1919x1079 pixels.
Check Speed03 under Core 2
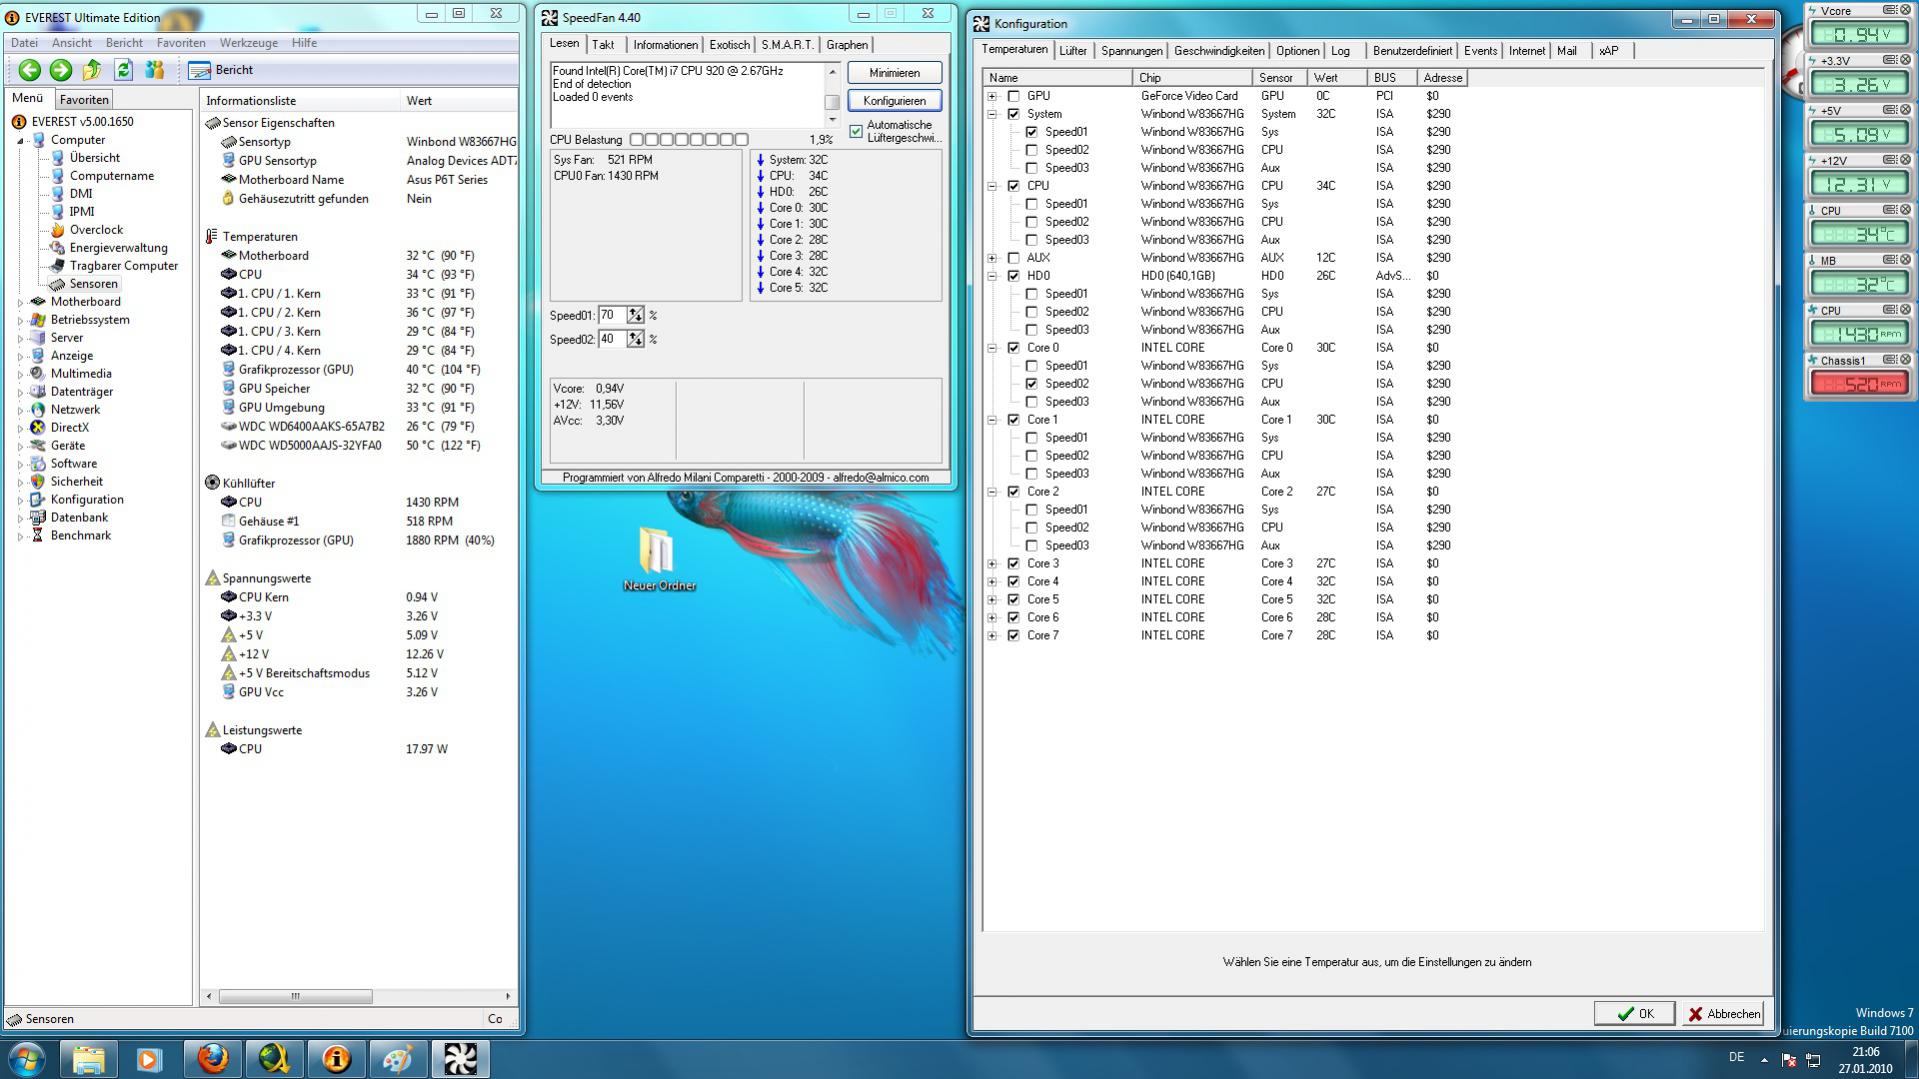1031,546
